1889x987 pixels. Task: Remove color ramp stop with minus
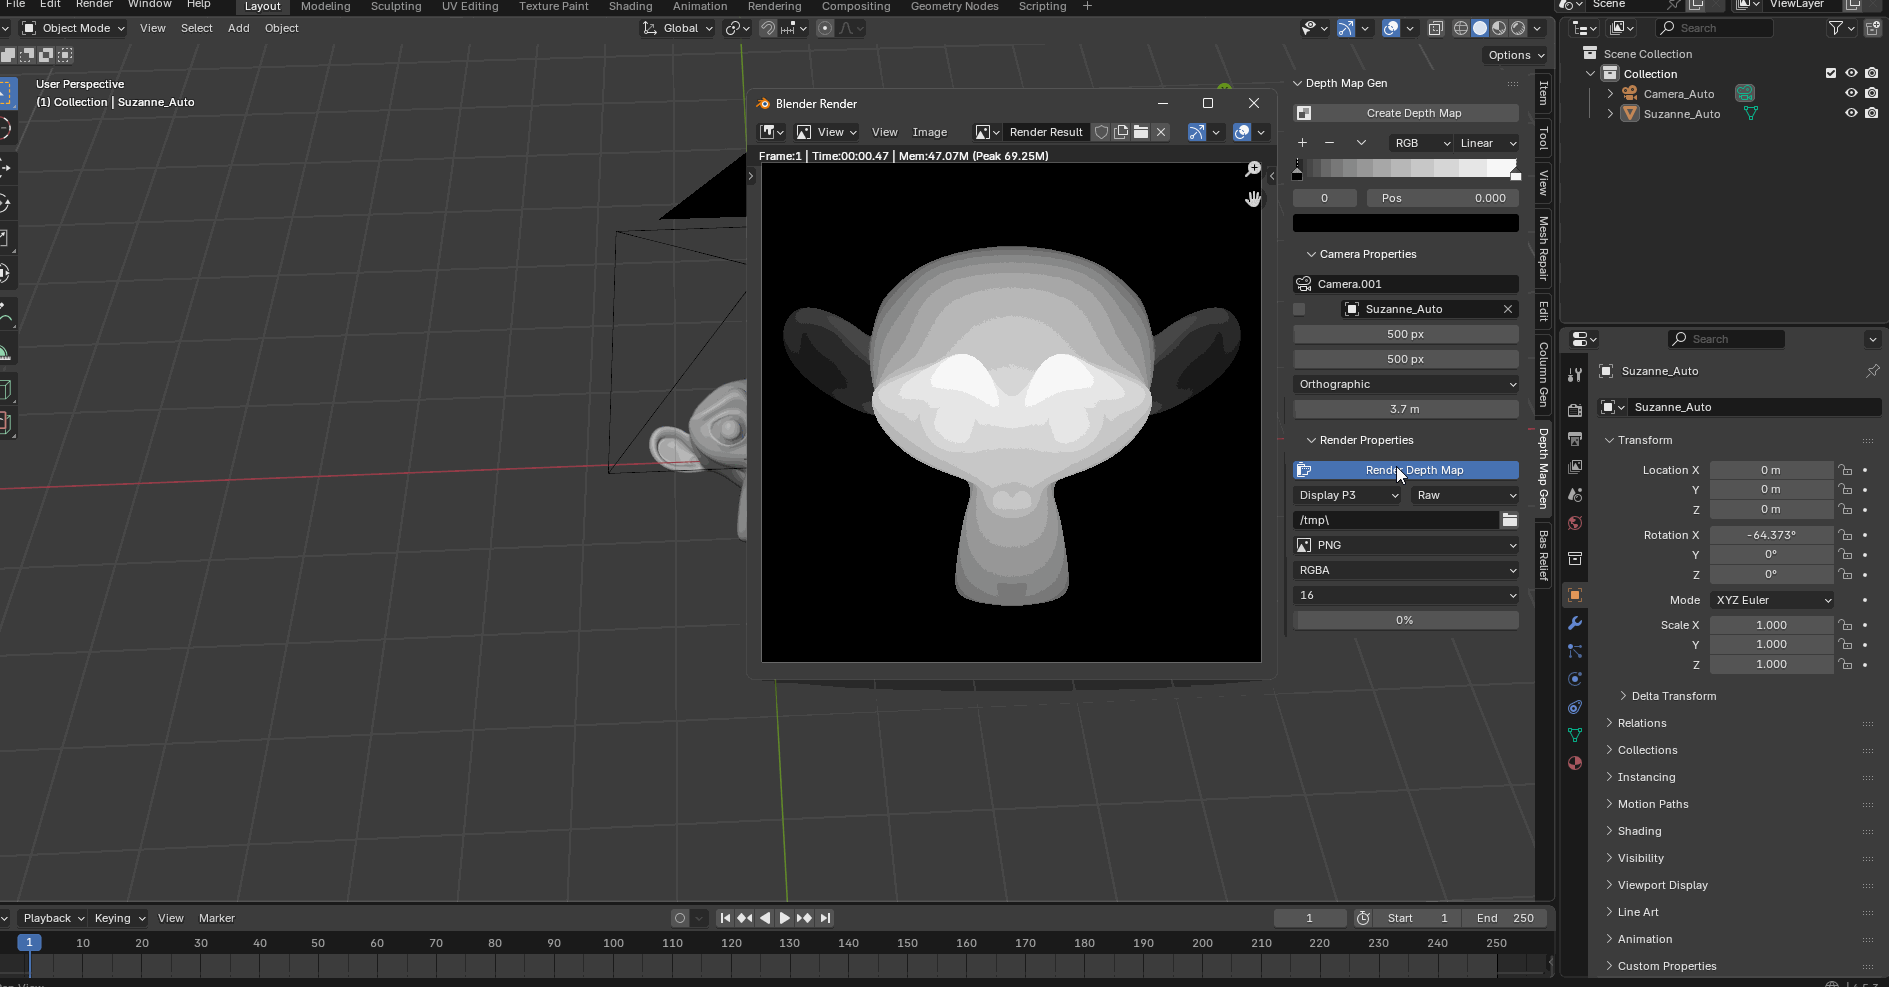click(1329, 143)
